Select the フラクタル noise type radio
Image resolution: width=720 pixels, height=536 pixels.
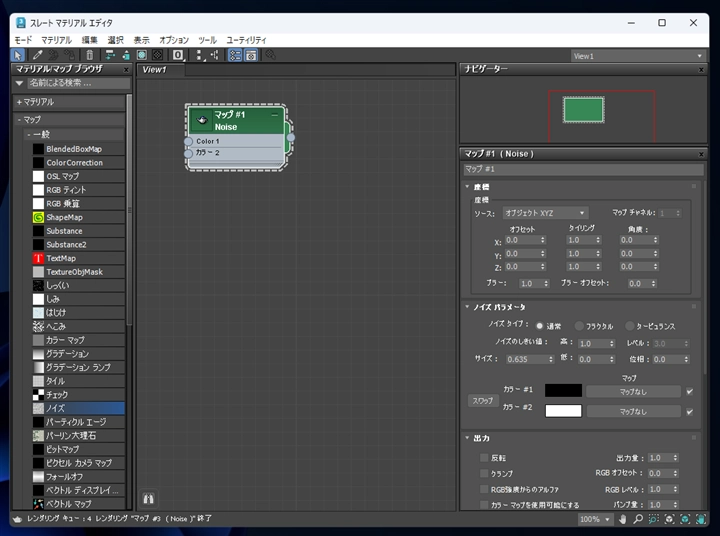pos(579,326)
